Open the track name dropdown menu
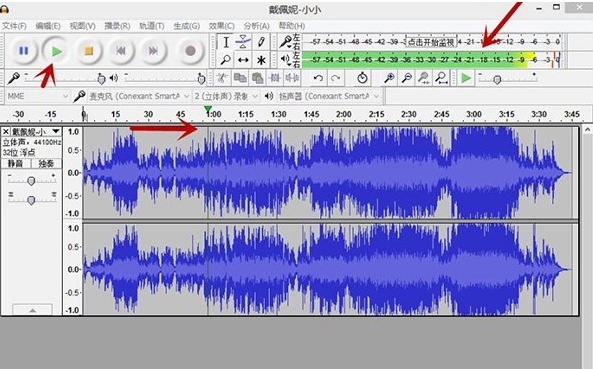This screenshot has width=593, height=369. click(36, 132)
